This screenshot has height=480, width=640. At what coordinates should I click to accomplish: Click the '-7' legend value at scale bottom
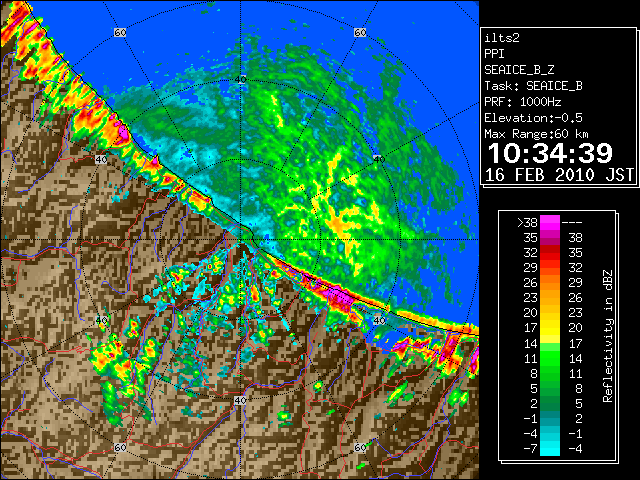tap(530, 448)
